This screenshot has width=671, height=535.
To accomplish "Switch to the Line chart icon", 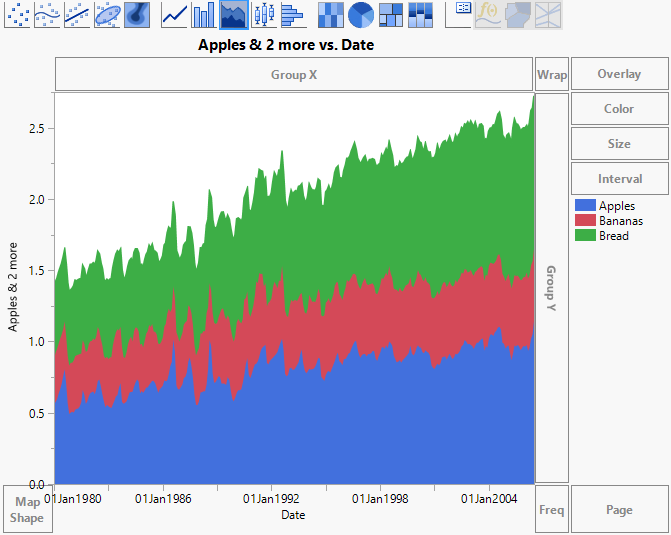I will [175, 14].
